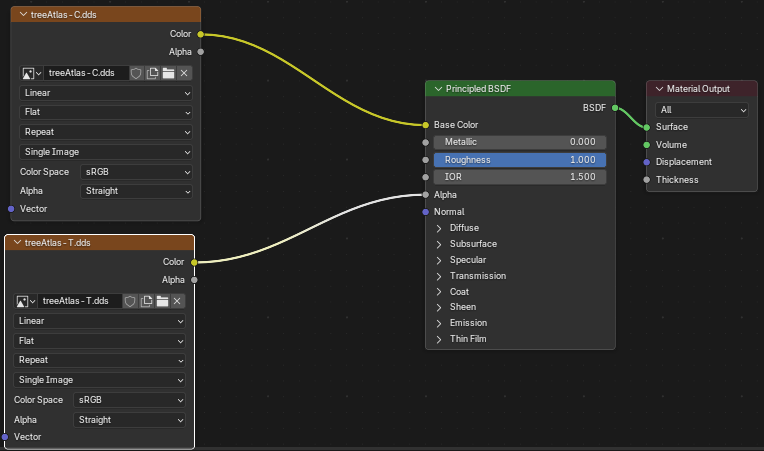
Task: Click Volume input socket on Material Output
Action: 647,145
